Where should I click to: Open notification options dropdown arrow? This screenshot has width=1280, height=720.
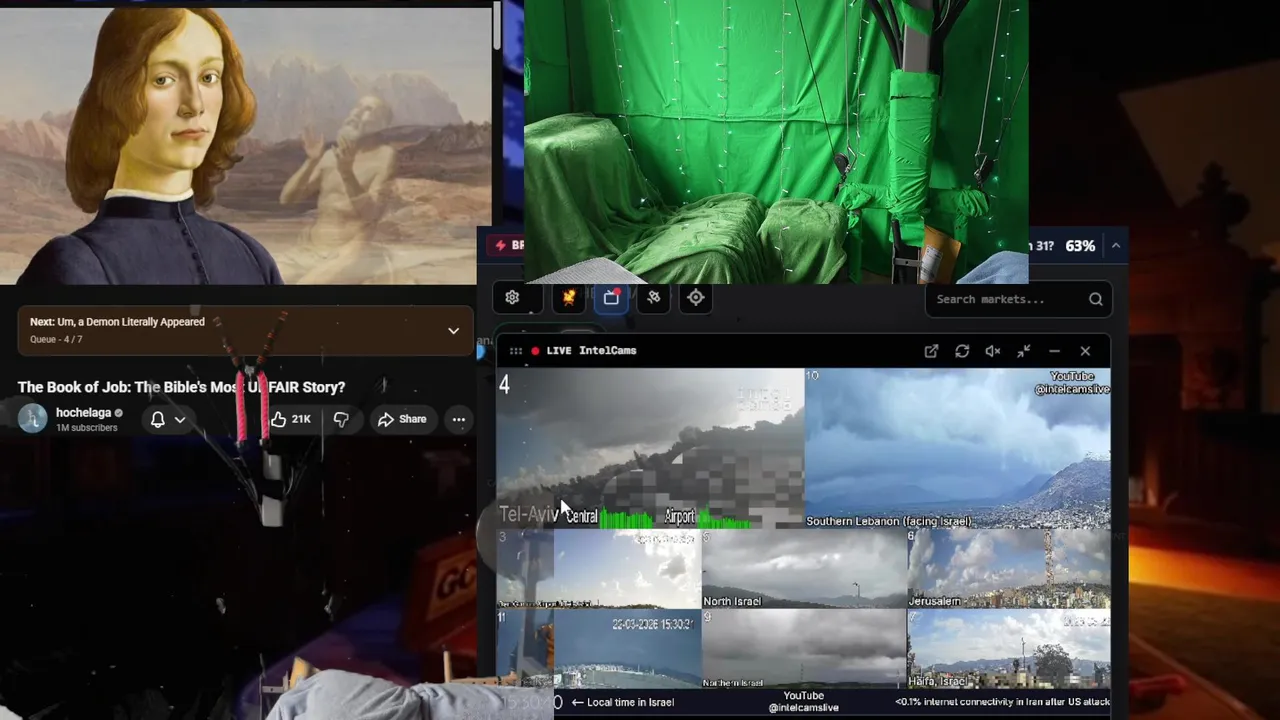point(180,420)
